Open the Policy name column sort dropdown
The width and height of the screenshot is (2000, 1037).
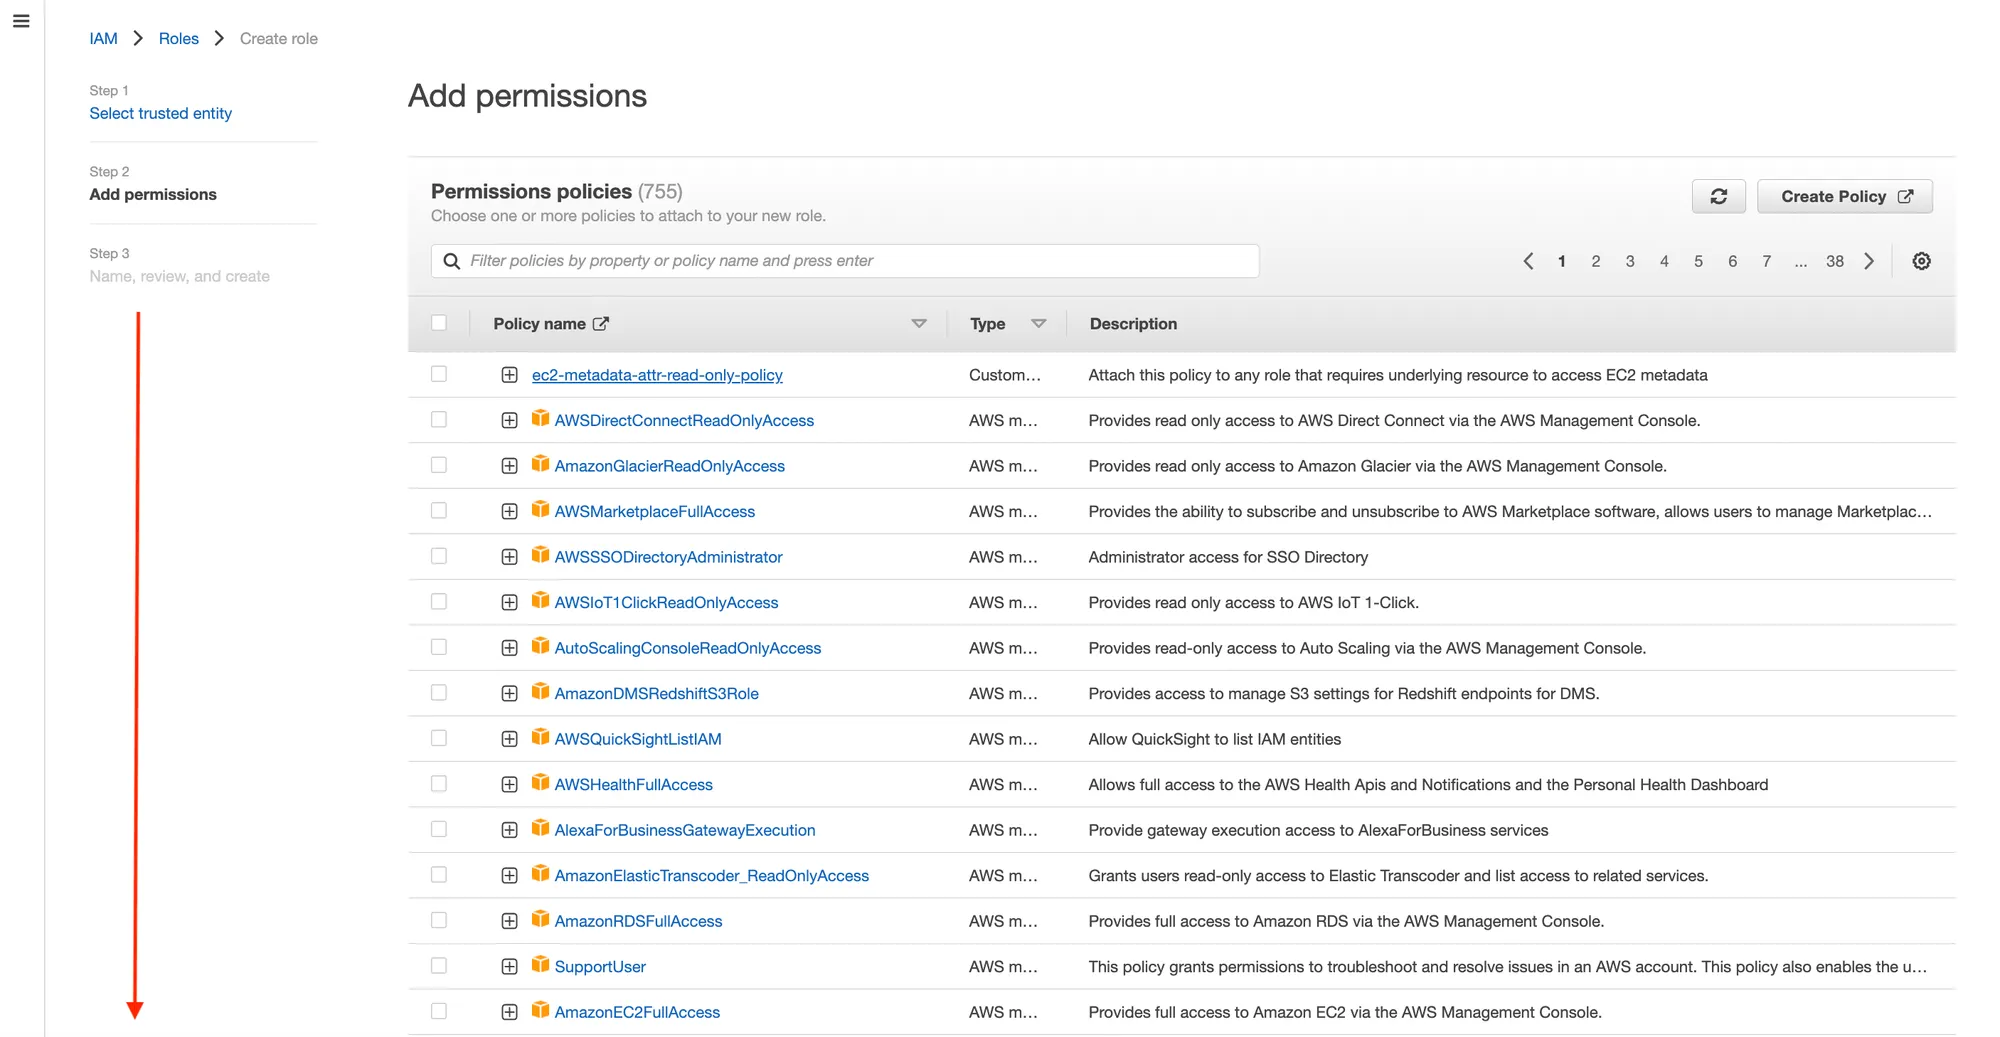pyautogui.click(x=919, y=323)
